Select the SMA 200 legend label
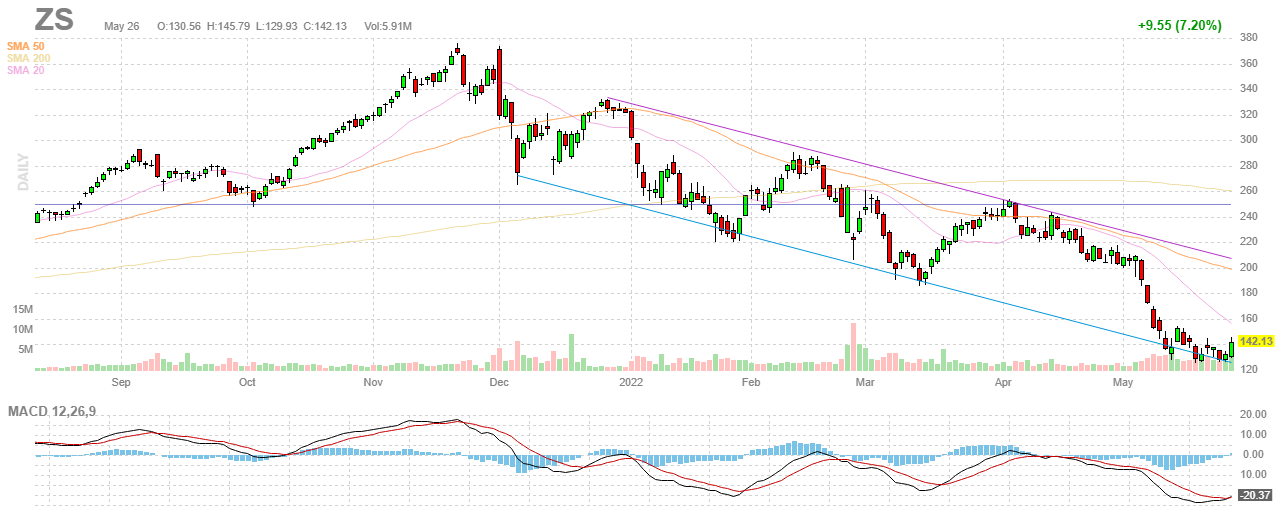The image size is (1280, 520). click(x=28, y=58)
